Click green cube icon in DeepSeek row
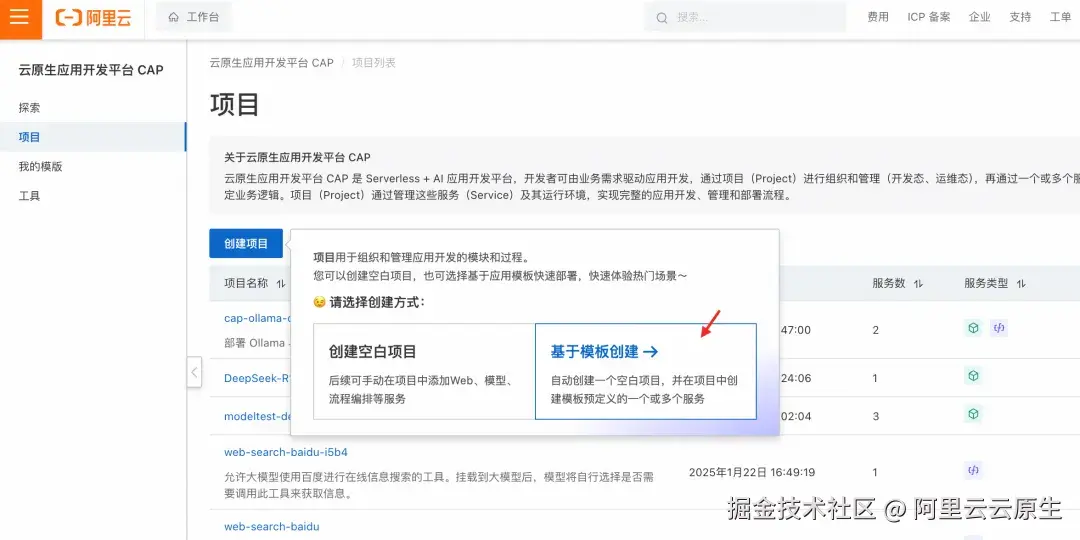Image resolution: width=1080 pixels, height=540 pixels. point(973,376)
